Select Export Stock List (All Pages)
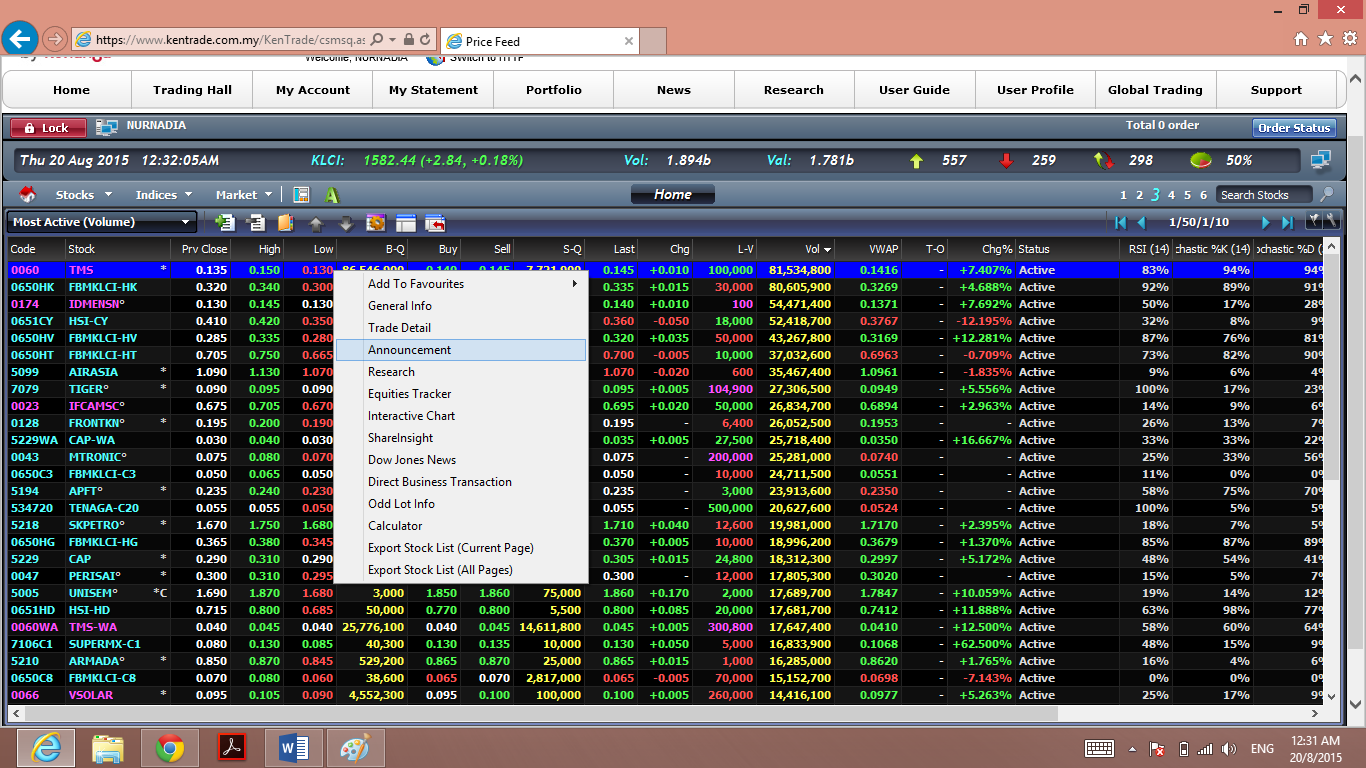The image size is (1366, 768). [460, 570]
